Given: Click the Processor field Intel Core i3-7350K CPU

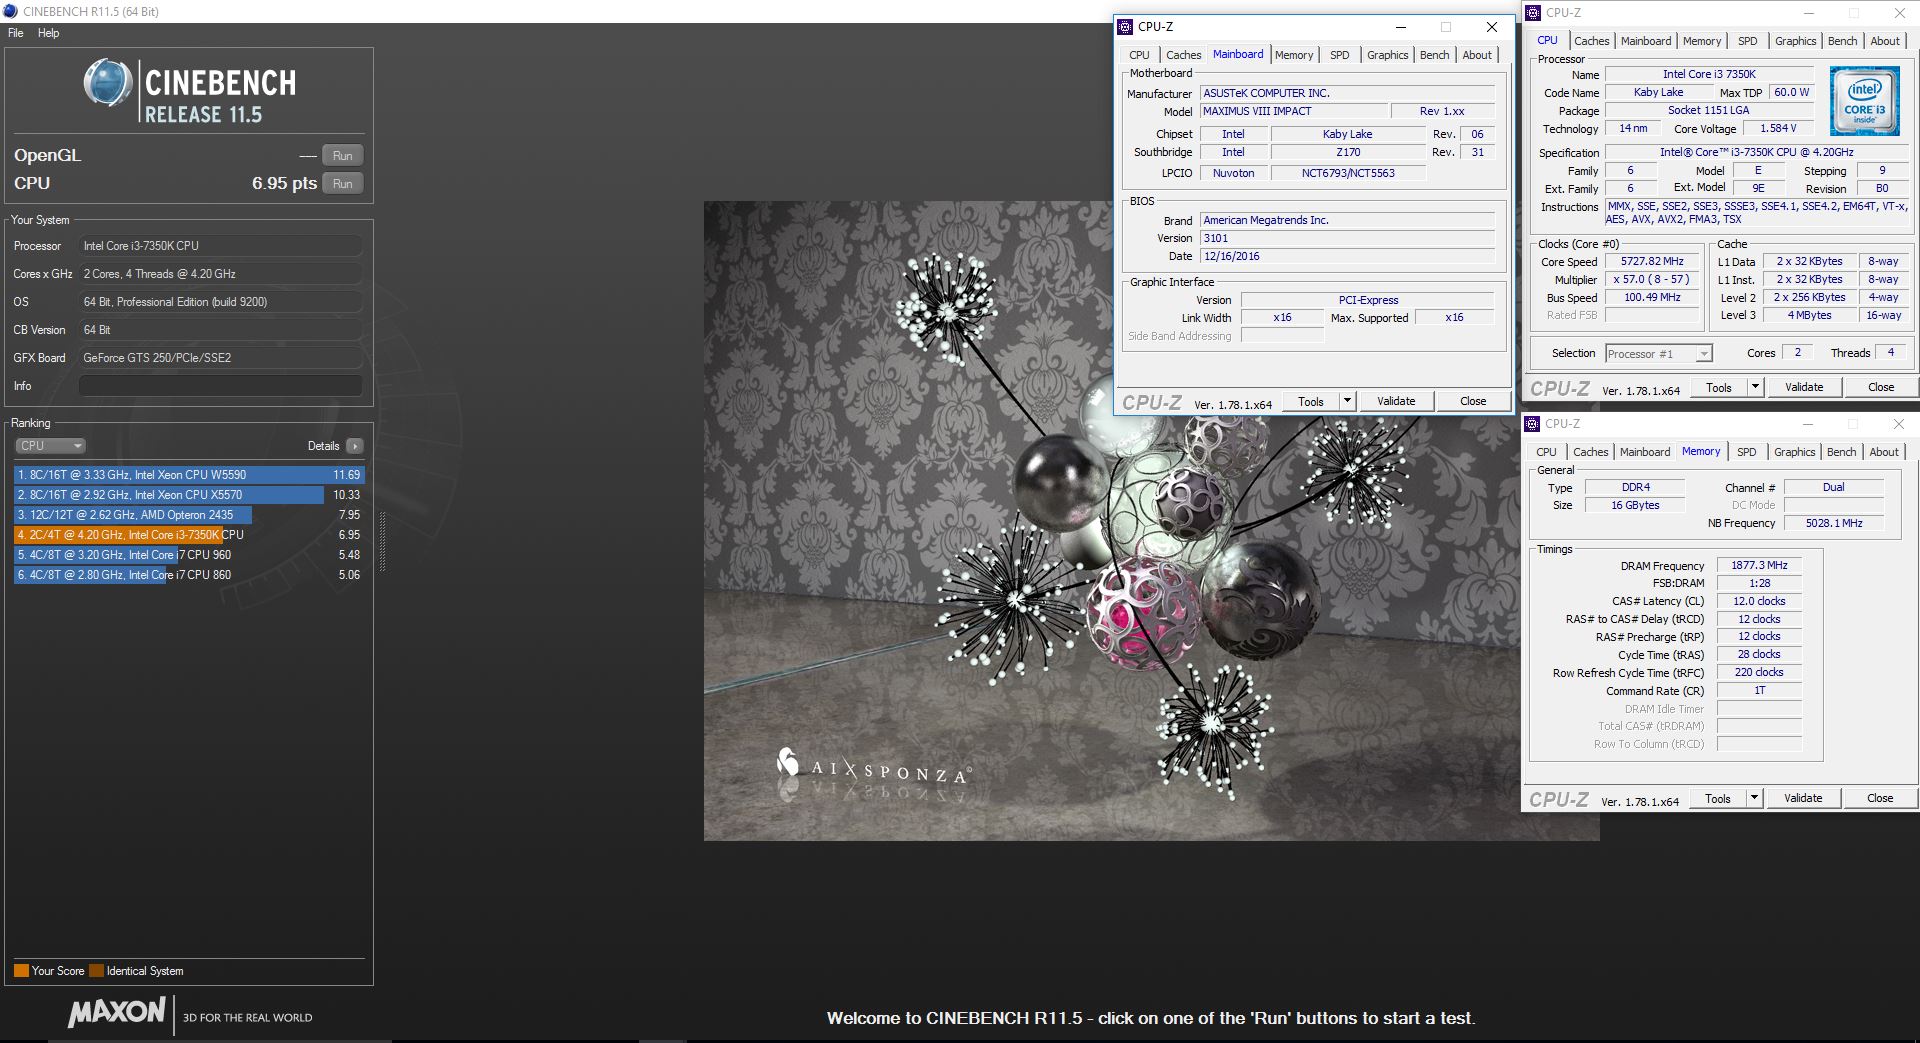Looking at the screenshot, I should point(220,246).
